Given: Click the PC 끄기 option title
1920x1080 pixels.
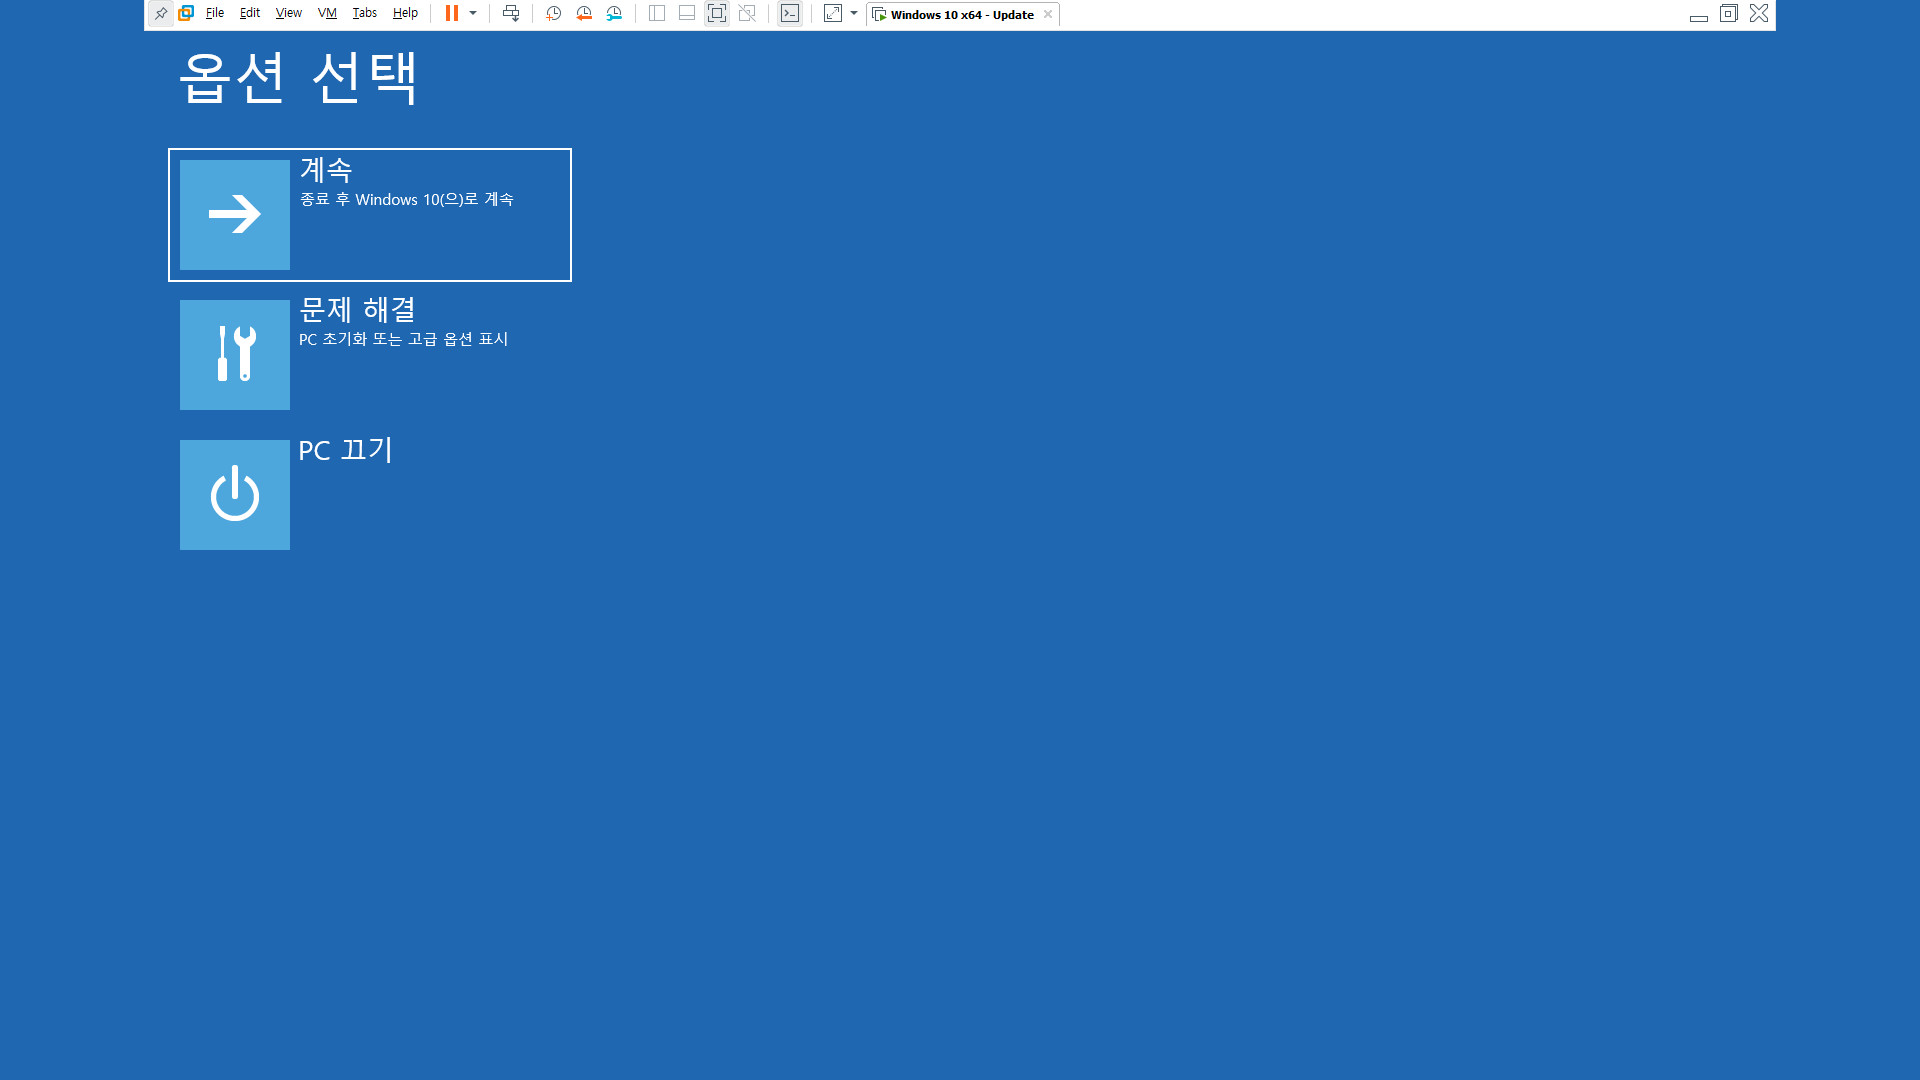Looking at the screenshot, I should 346,450.
